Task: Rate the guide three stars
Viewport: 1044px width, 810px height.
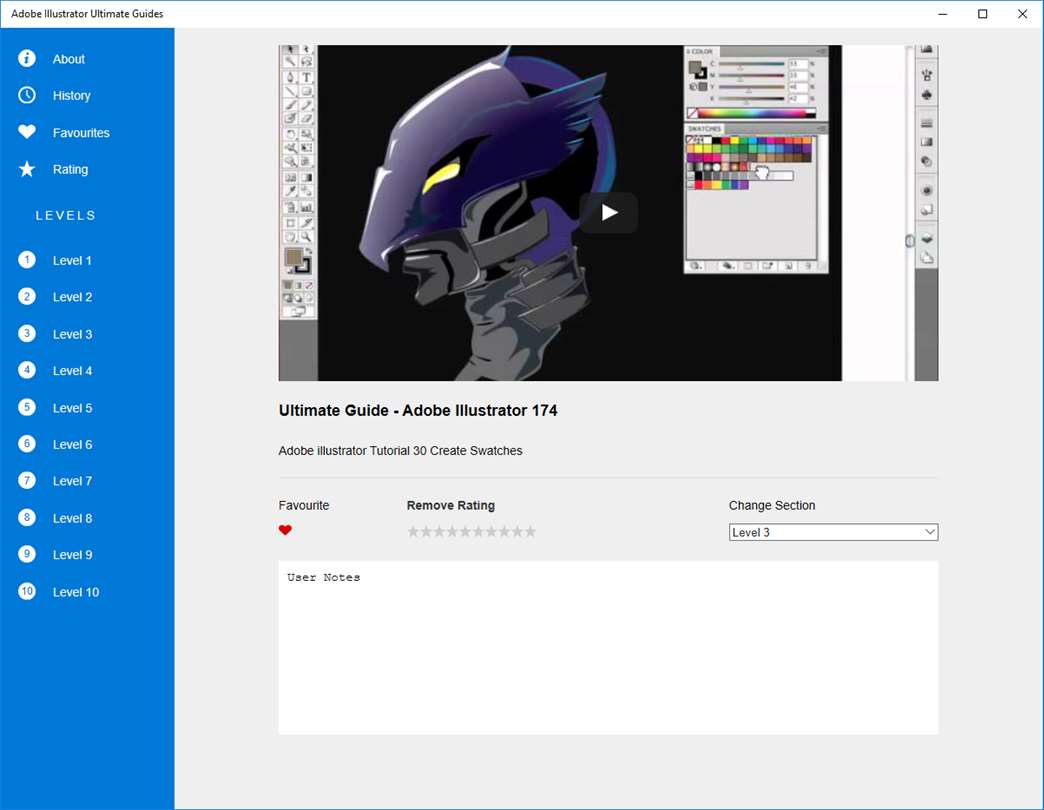Action: click(x=439, y=531)
